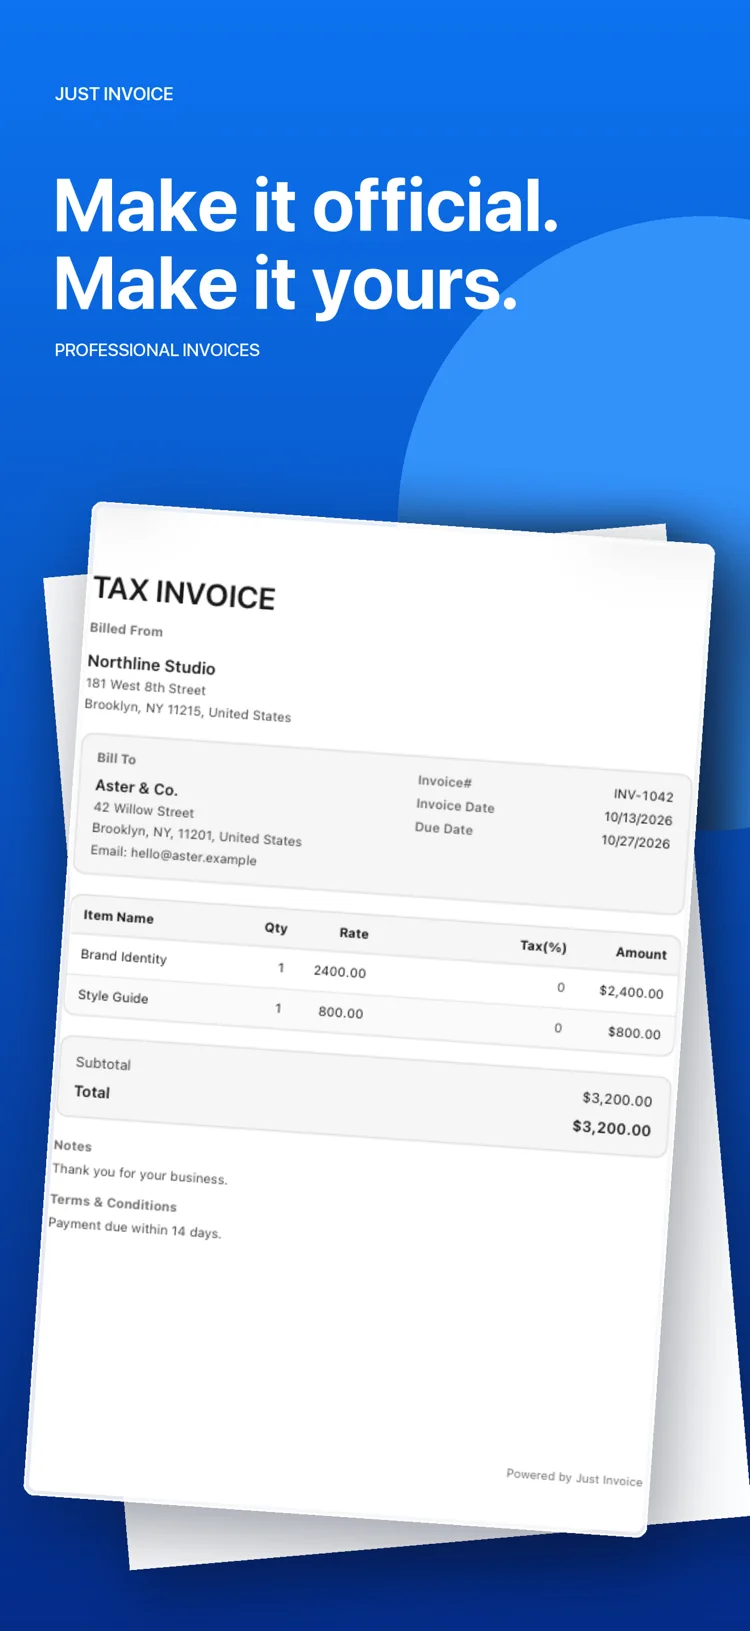Click the 'Tax(%)' column header
Screen dimensions: 750x1631
click(543, 946)
